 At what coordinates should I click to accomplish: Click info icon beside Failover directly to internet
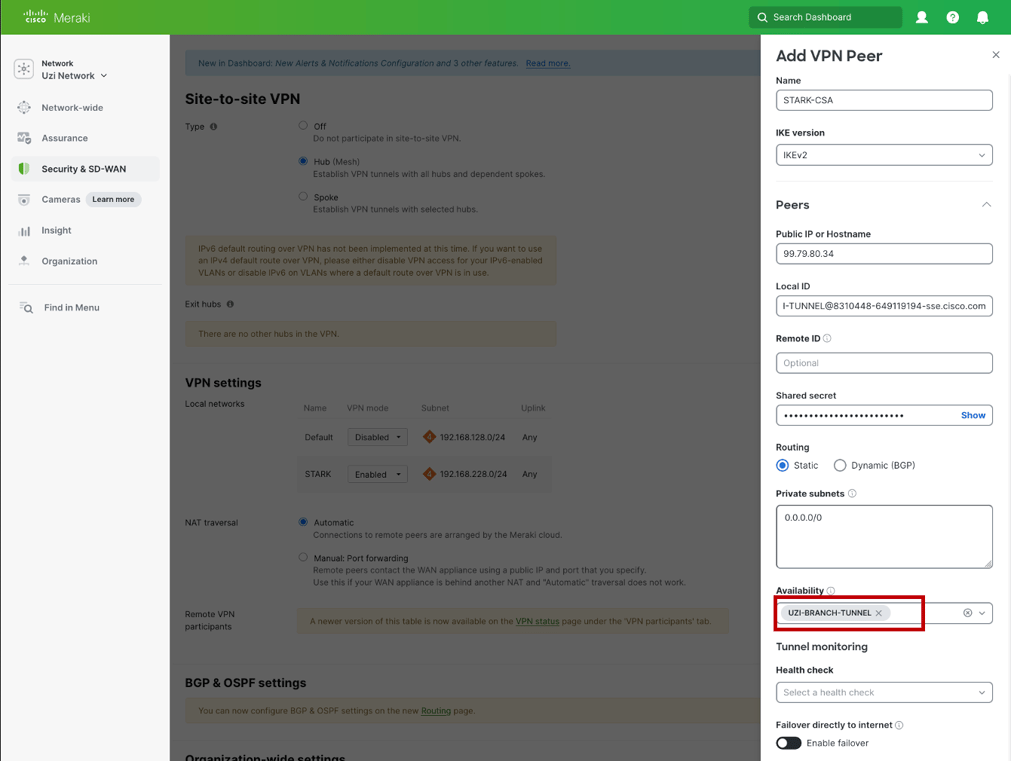point(899,725)
